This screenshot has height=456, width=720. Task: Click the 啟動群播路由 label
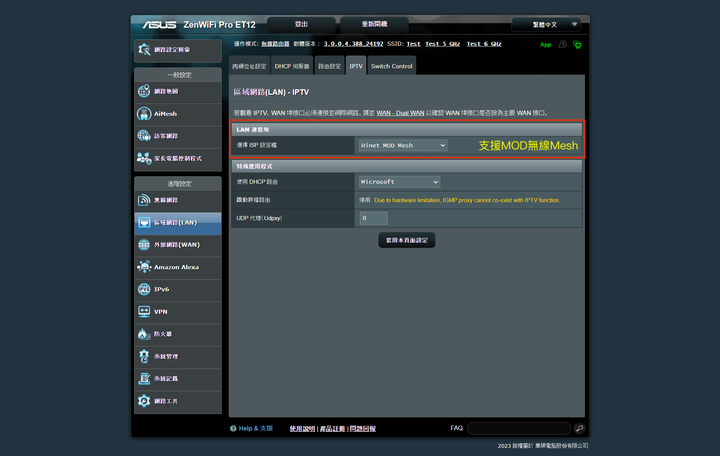pyautogui.click(x=253, y=200)
